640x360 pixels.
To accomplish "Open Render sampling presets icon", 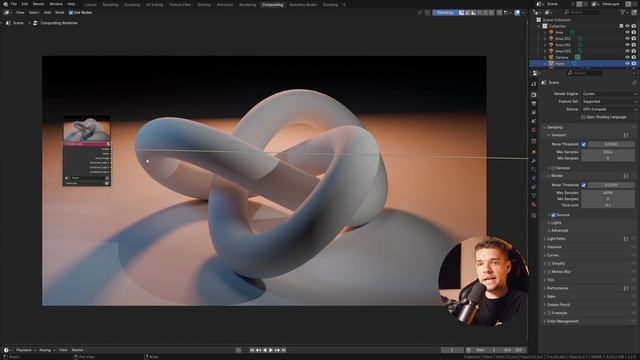I will 626,176.
